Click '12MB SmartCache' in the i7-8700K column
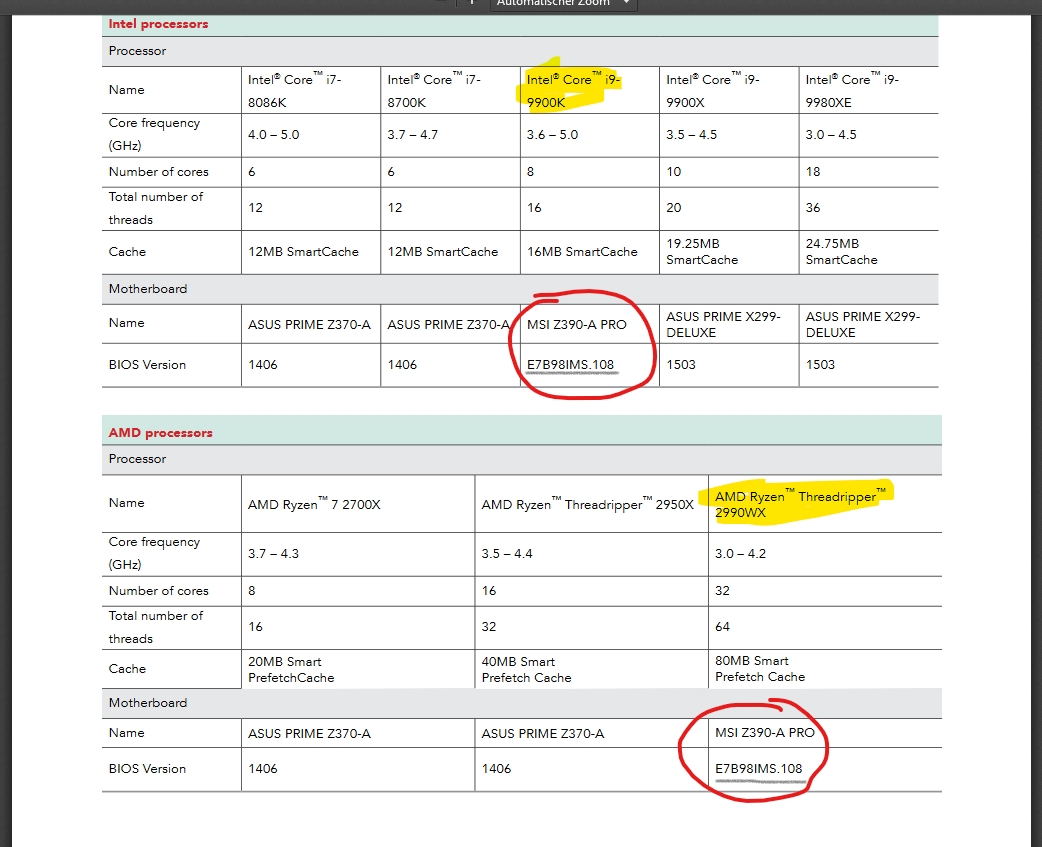 click(x=443, y=252)
